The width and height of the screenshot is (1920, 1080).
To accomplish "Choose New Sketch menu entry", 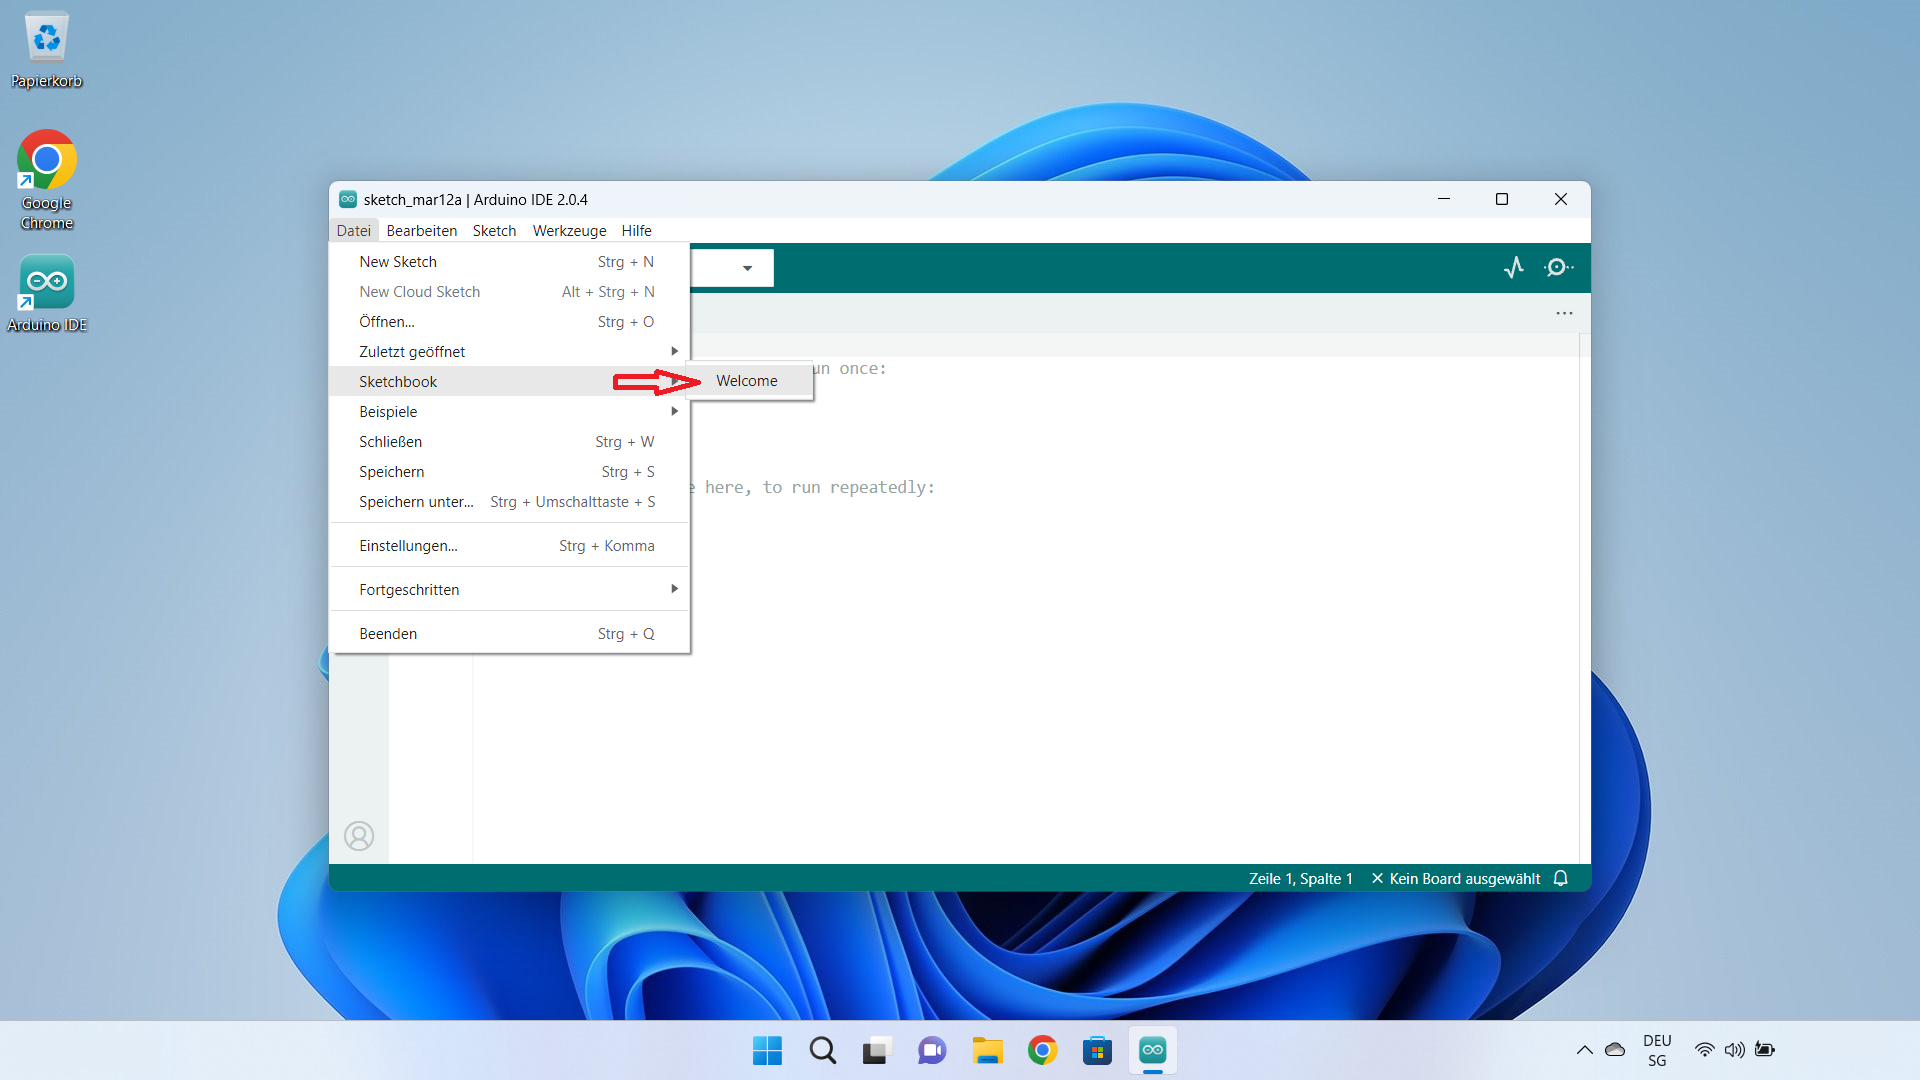I will click(398, 261).
